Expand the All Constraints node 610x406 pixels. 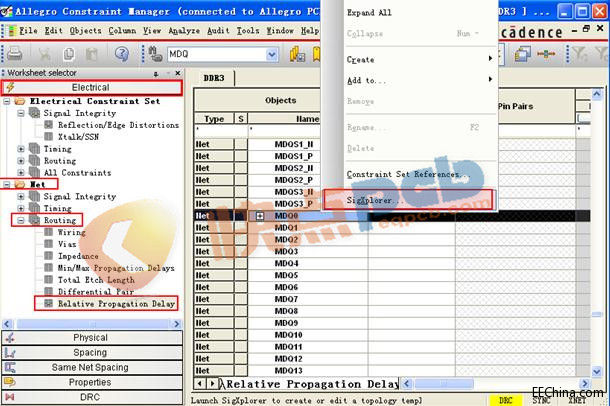point(21,173)
